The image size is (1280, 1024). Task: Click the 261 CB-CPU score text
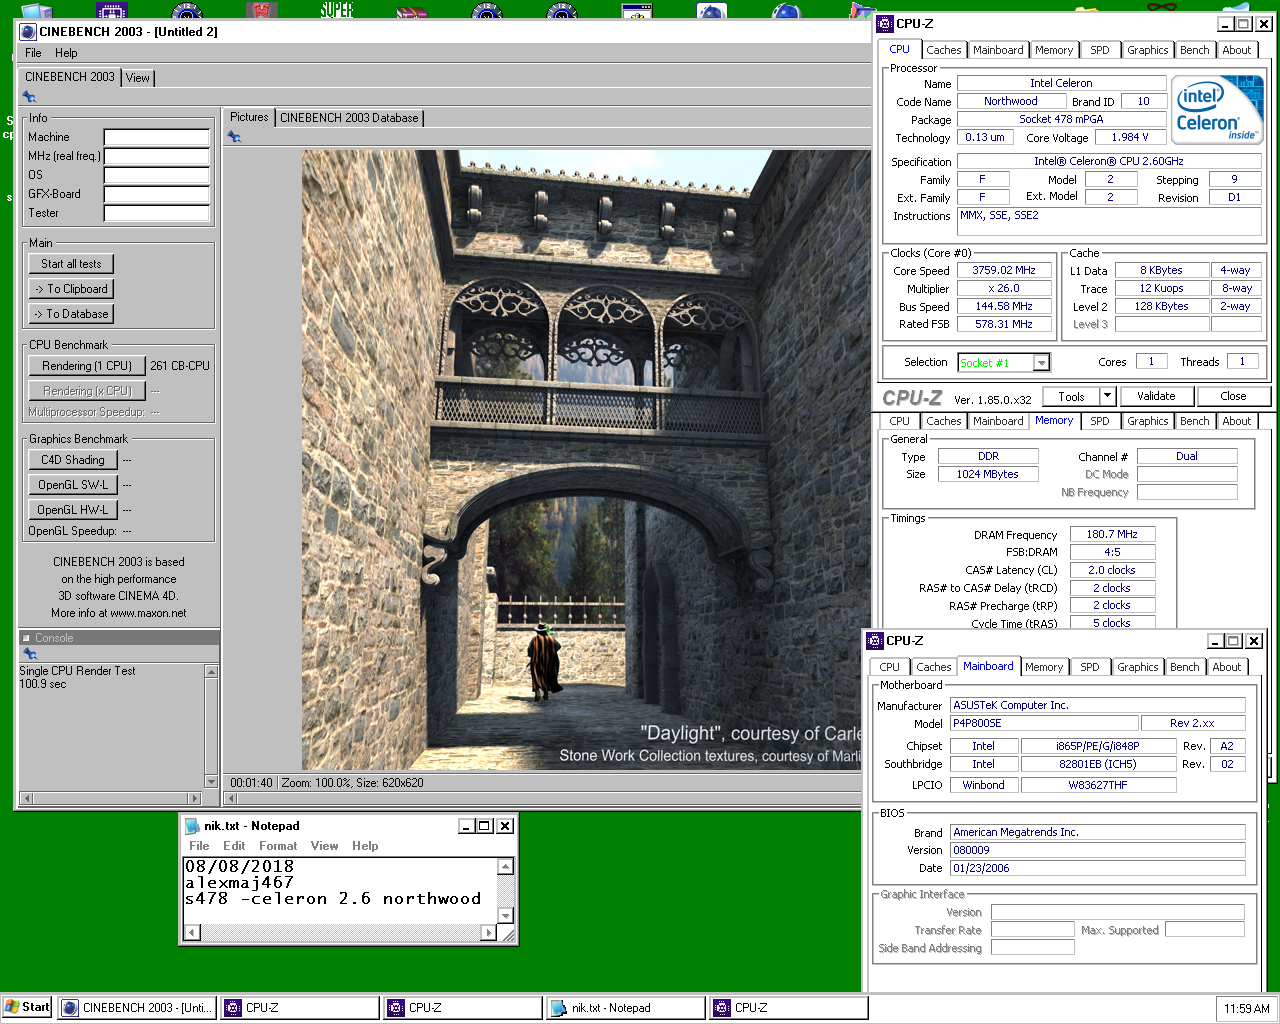tap(180, 366)
